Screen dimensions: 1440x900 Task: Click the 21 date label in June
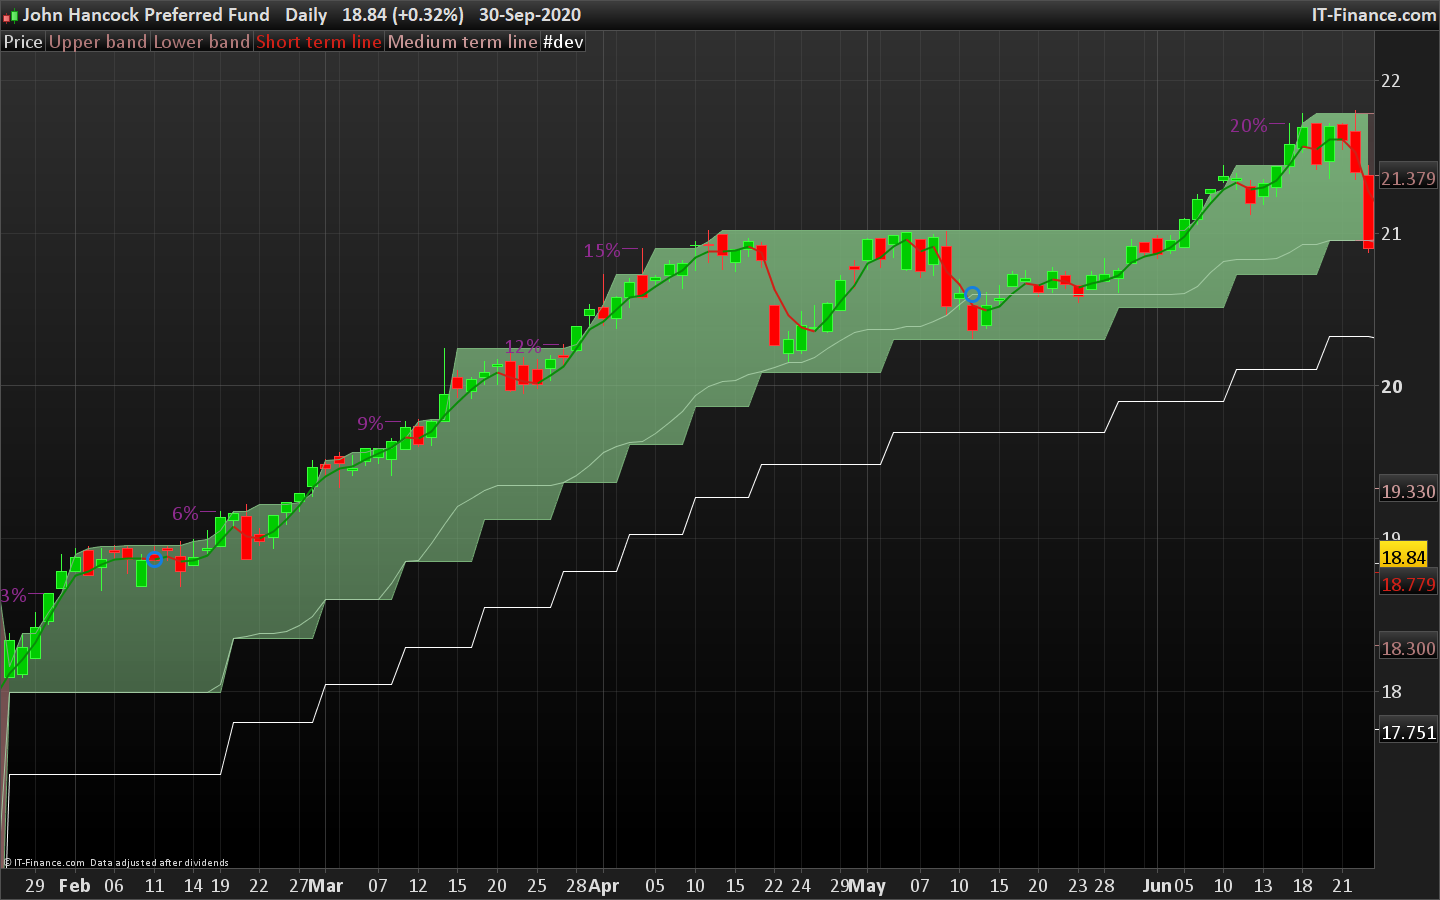(1342, 886)
